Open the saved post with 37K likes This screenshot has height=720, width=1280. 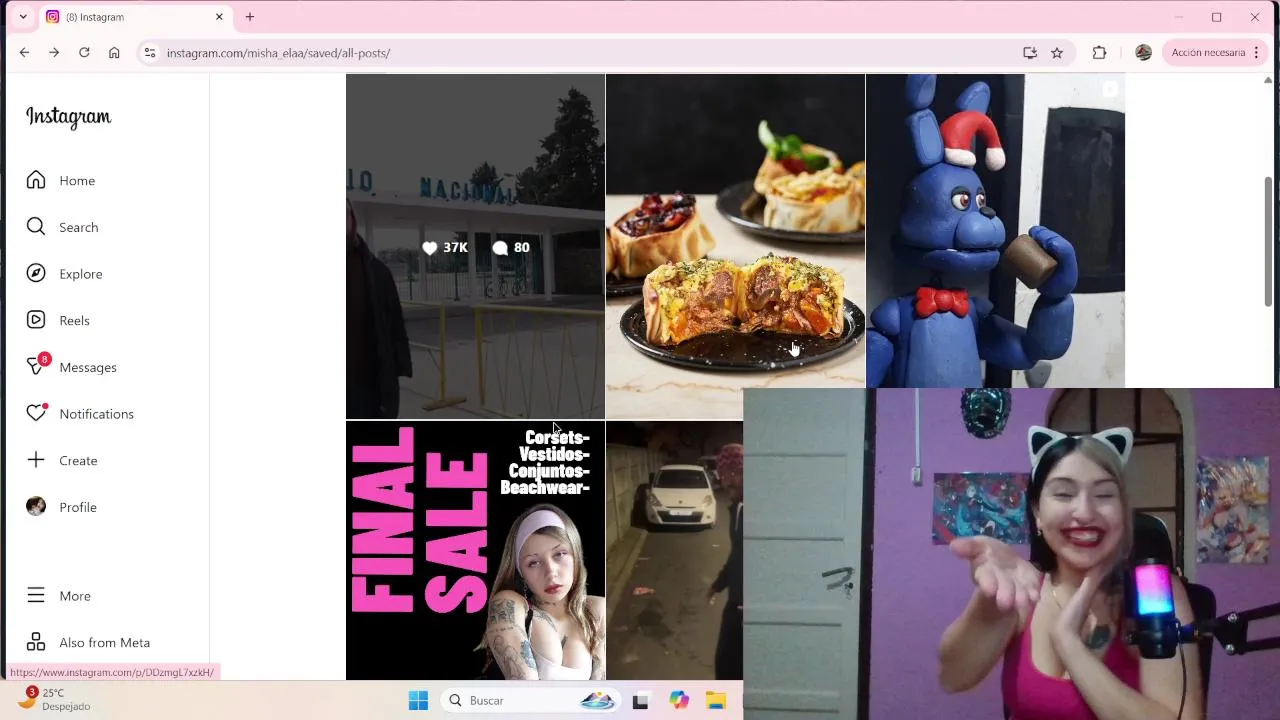point(475,246)
